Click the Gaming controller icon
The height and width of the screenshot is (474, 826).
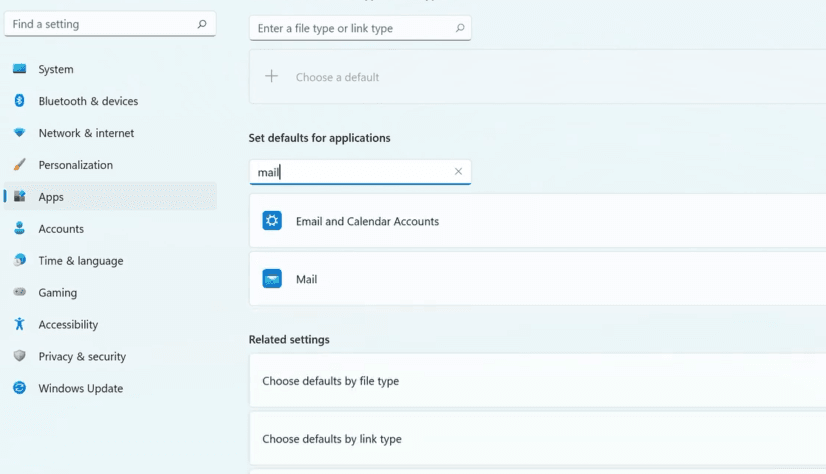(19, 292)
